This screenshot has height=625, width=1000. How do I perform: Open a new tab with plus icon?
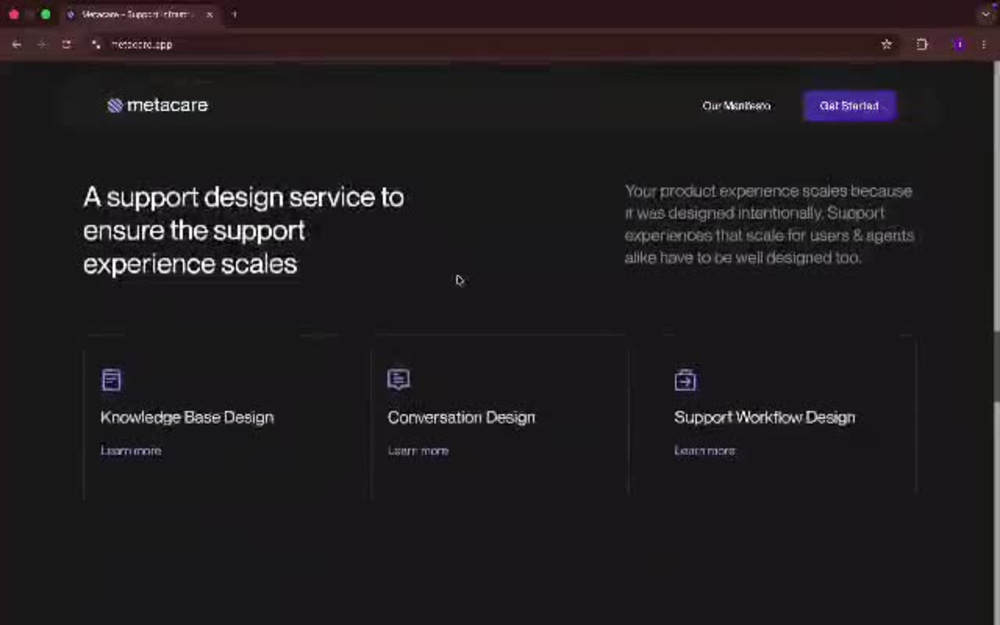point(234,14)
